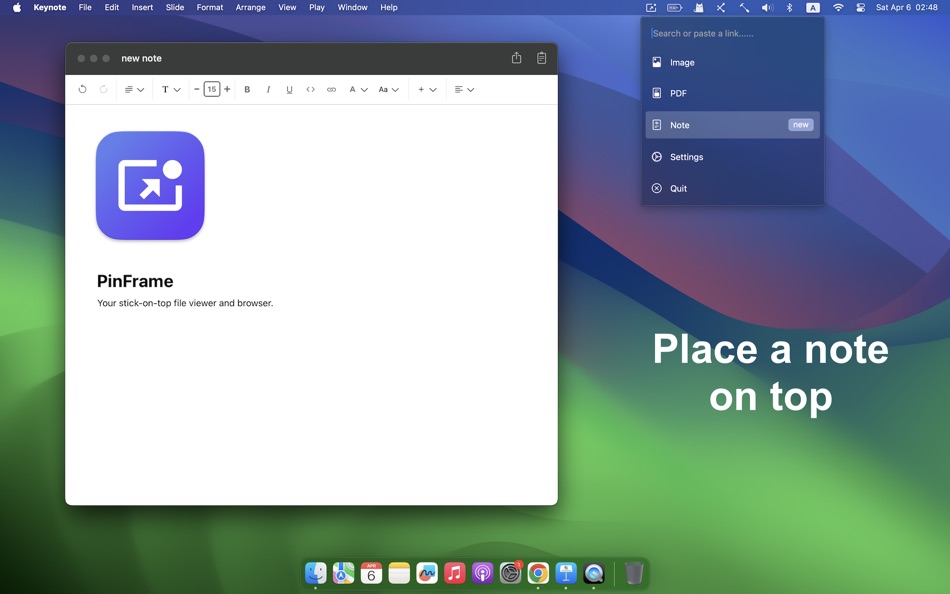Focus the 'Search or paste a link' field

pyautogui.click(x=732, y=33)
